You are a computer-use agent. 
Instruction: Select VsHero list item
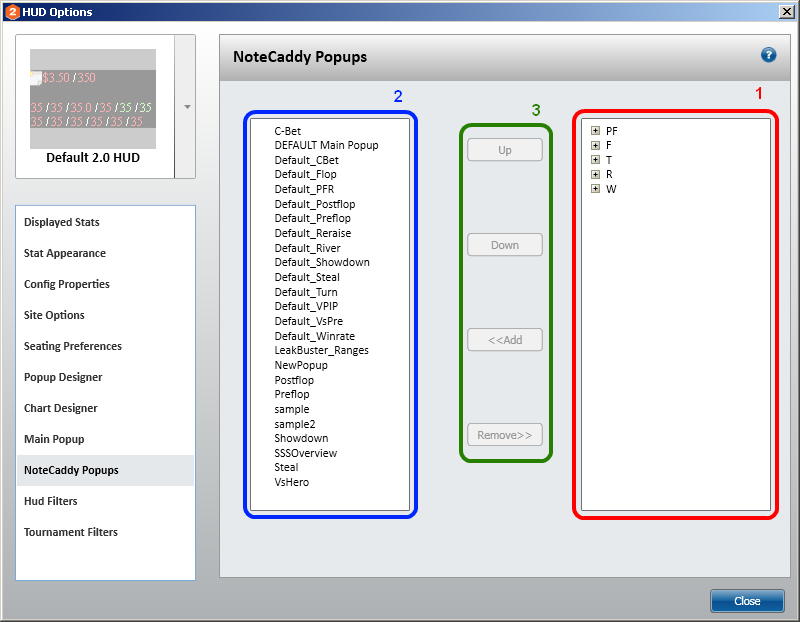(292, 482)
